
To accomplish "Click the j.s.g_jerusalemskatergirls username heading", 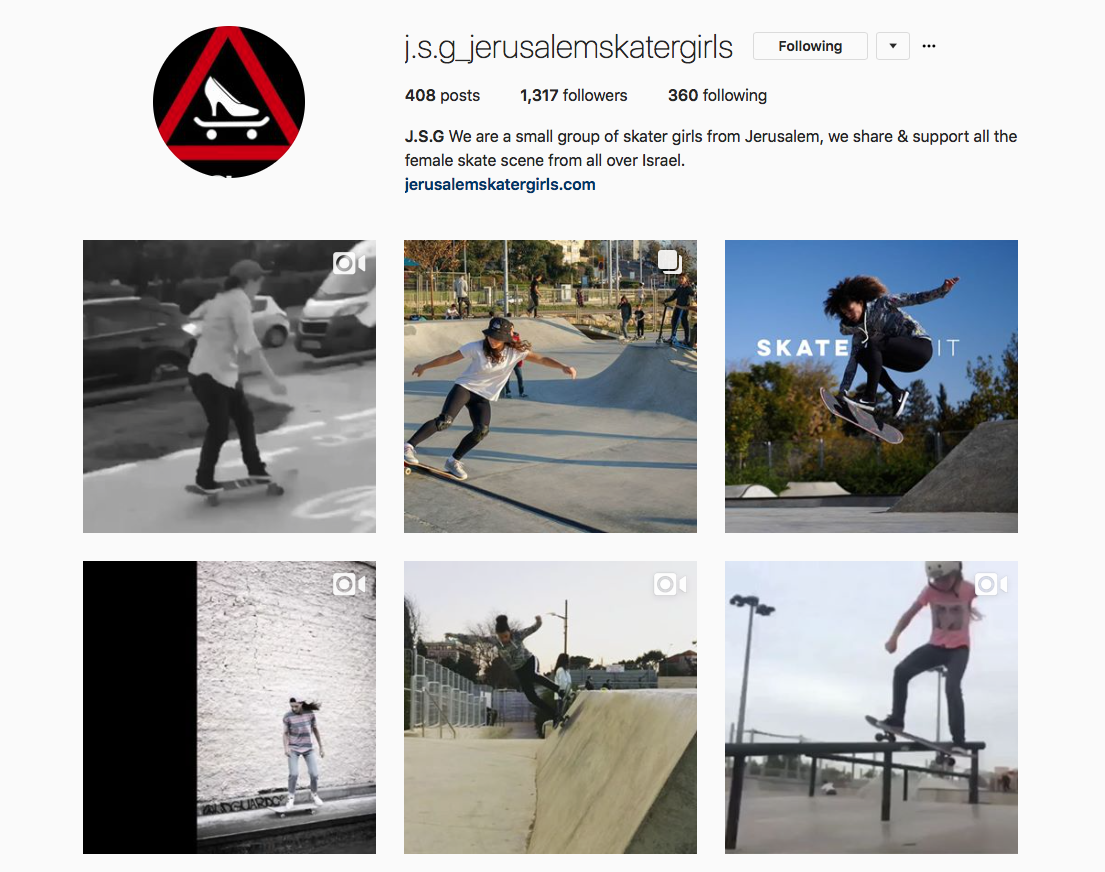I will (569, 47).
